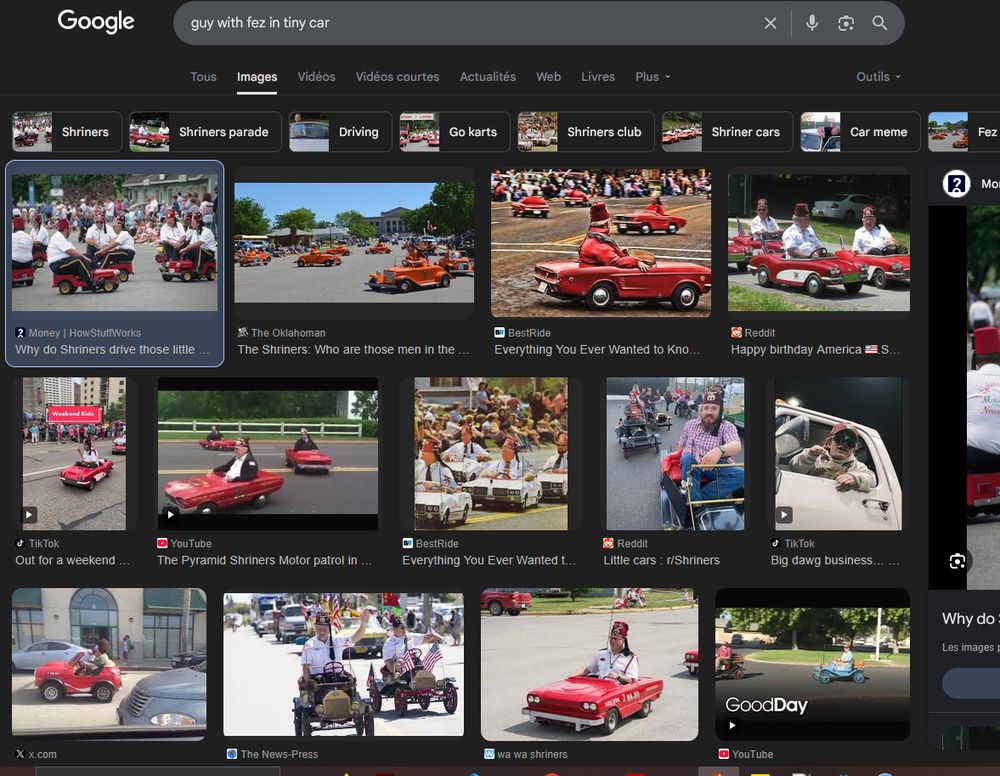
Task: Expand the Plus dropdown menu
Action: pyautogui.click(x=652, y=77)
